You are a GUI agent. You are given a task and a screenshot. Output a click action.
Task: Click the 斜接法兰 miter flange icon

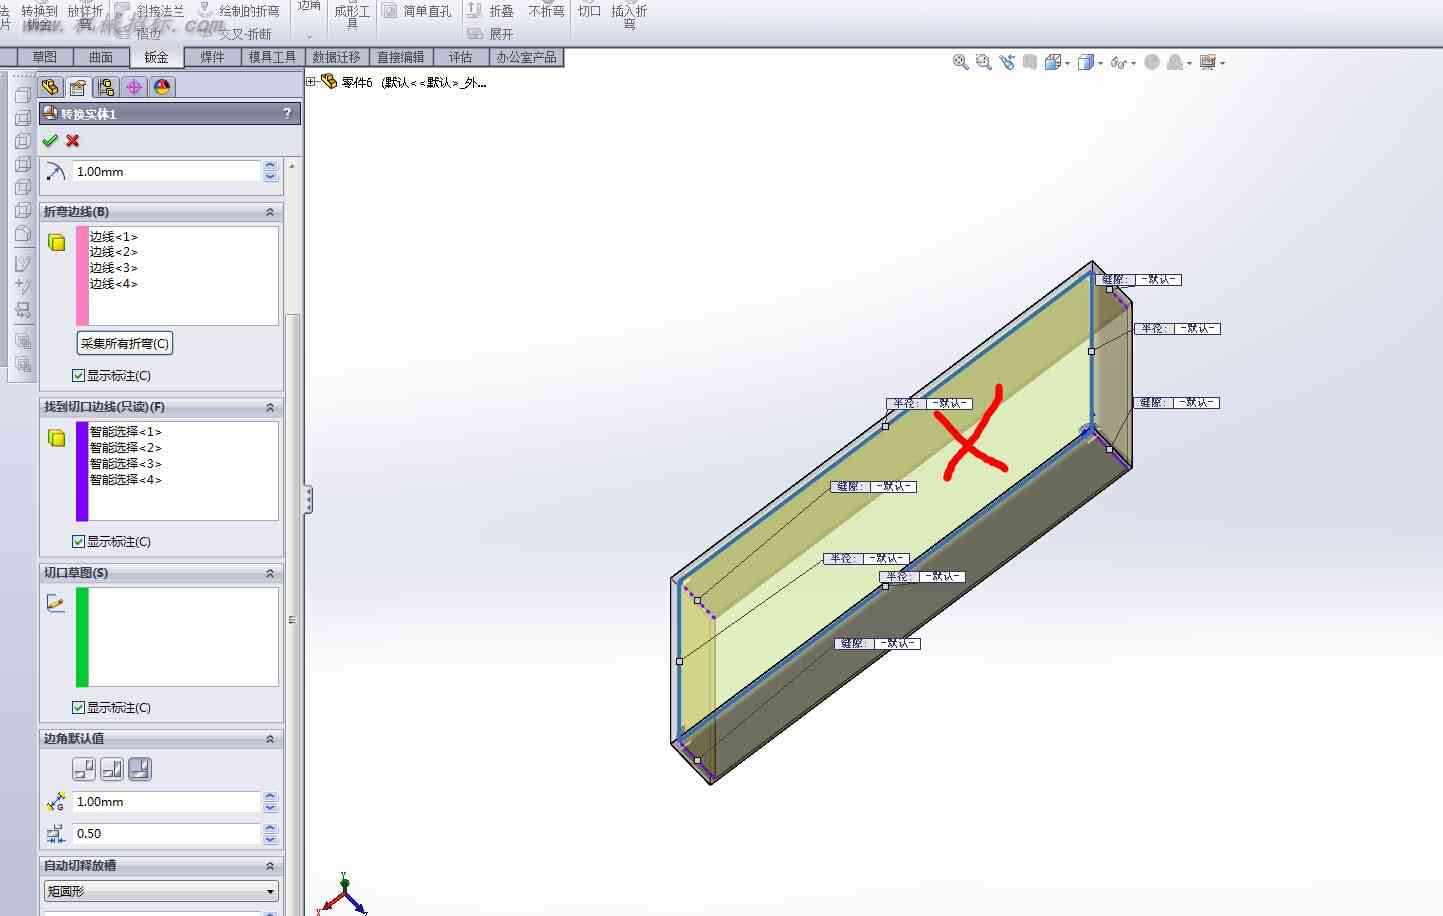[x=122, y=11]
